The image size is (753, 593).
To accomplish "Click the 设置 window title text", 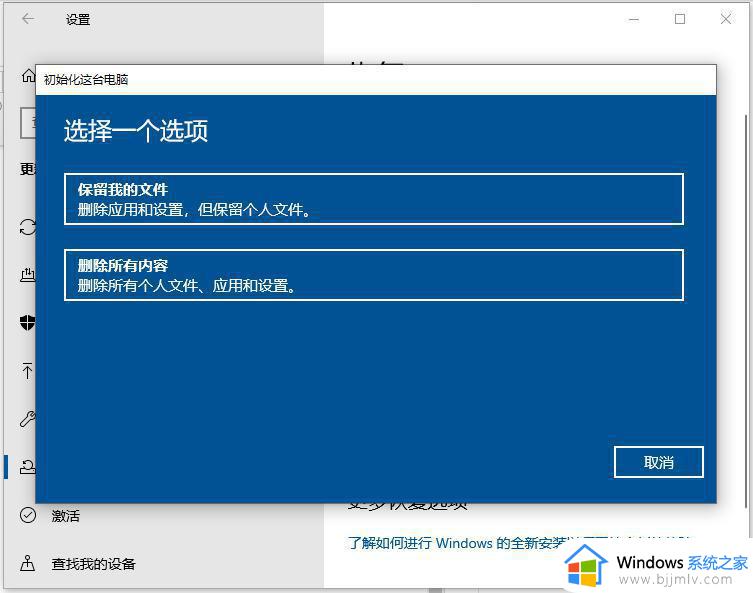I will [x=78, y=20].
